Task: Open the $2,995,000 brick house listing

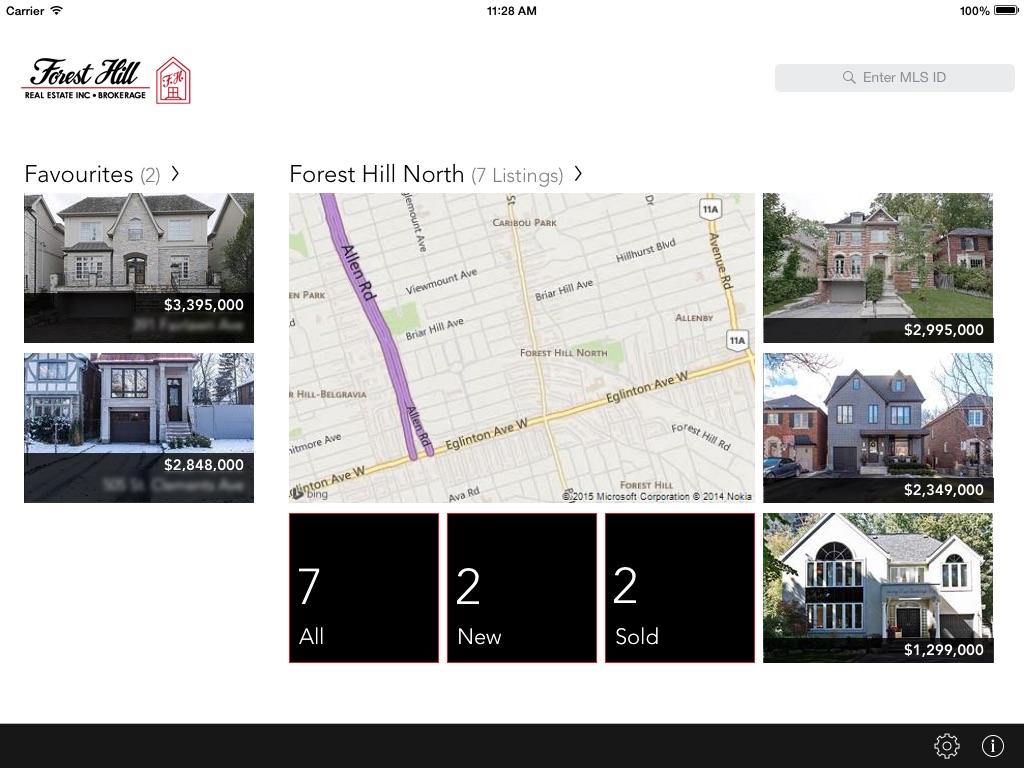Action: 878,268
